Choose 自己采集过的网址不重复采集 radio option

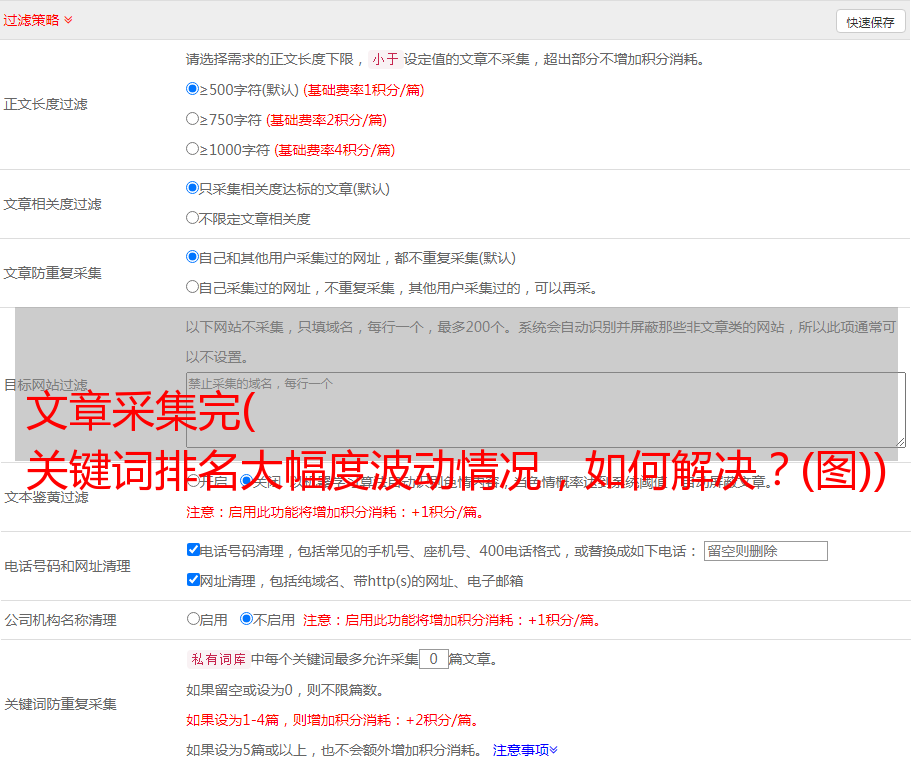[193, 287]
